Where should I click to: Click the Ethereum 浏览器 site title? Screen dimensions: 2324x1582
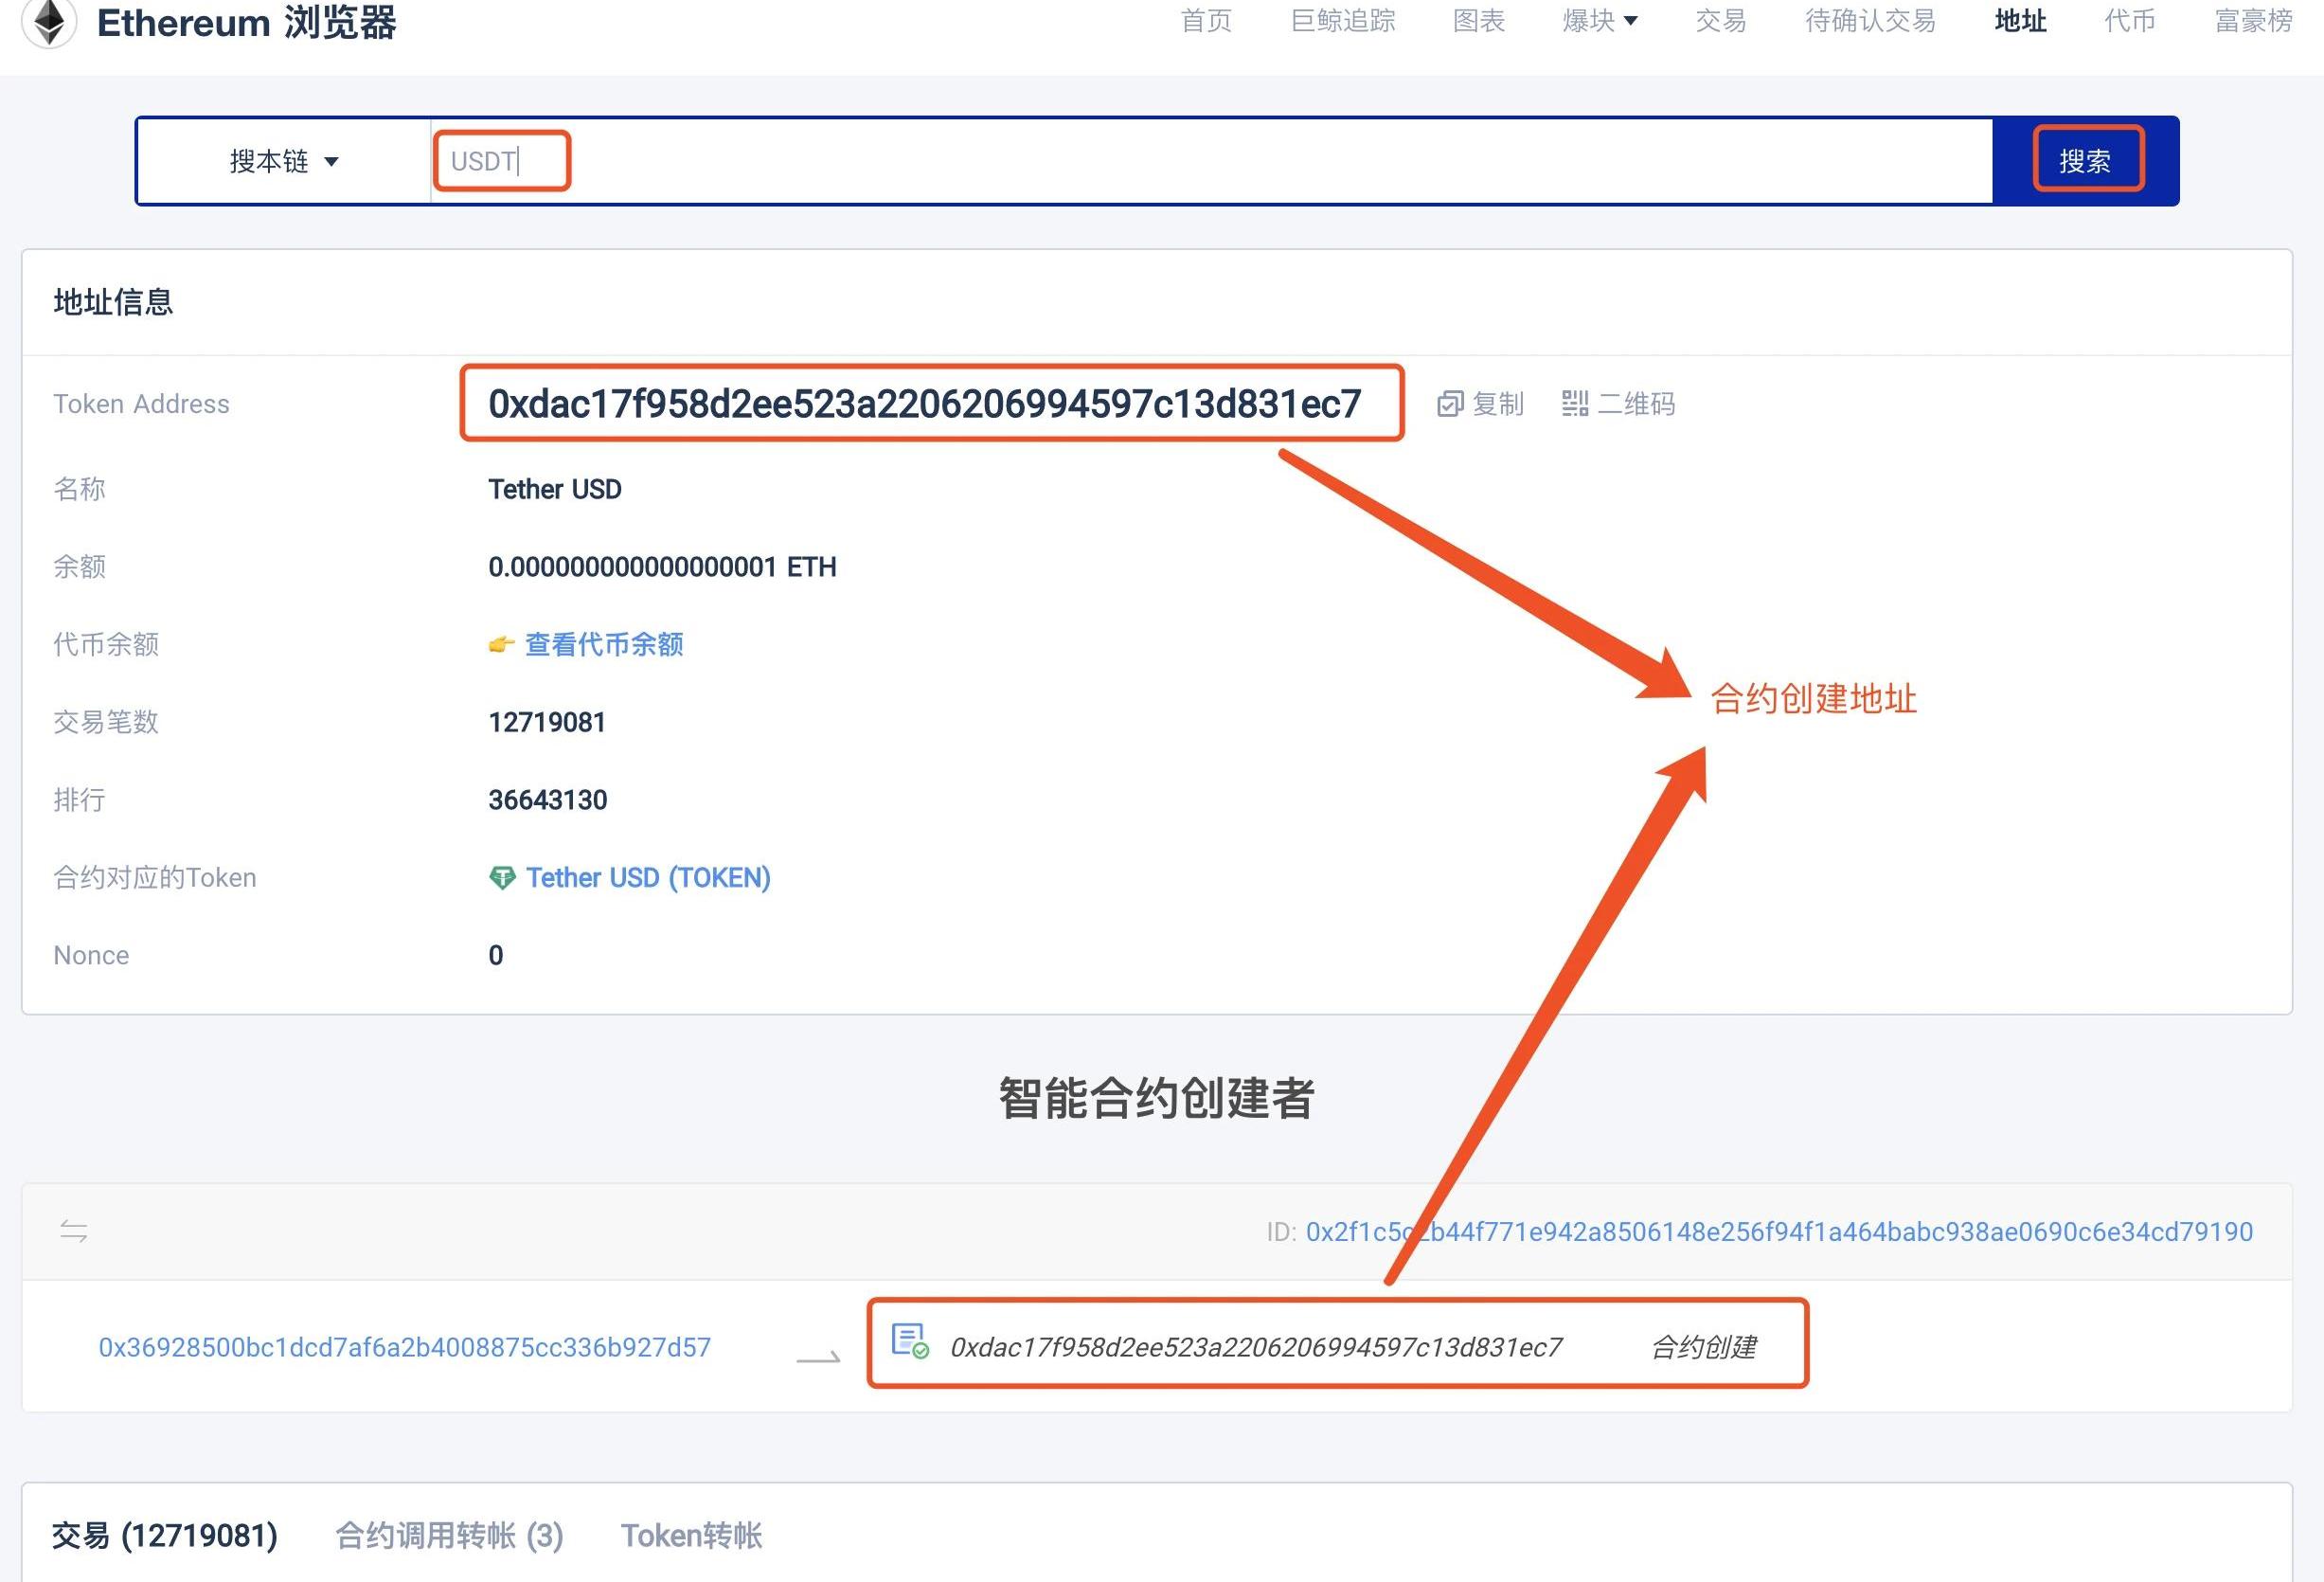(247, 22)
